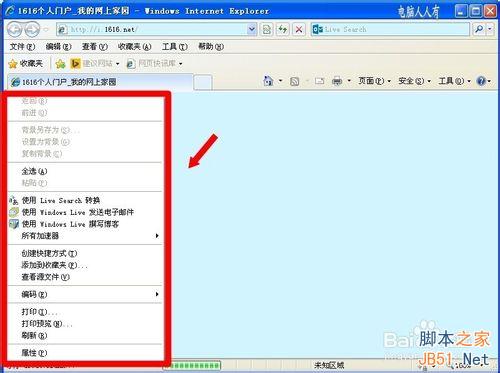Open the 工具(T) menu in menu bar
This screenshot has height=373, width=500.
[175, 47]
